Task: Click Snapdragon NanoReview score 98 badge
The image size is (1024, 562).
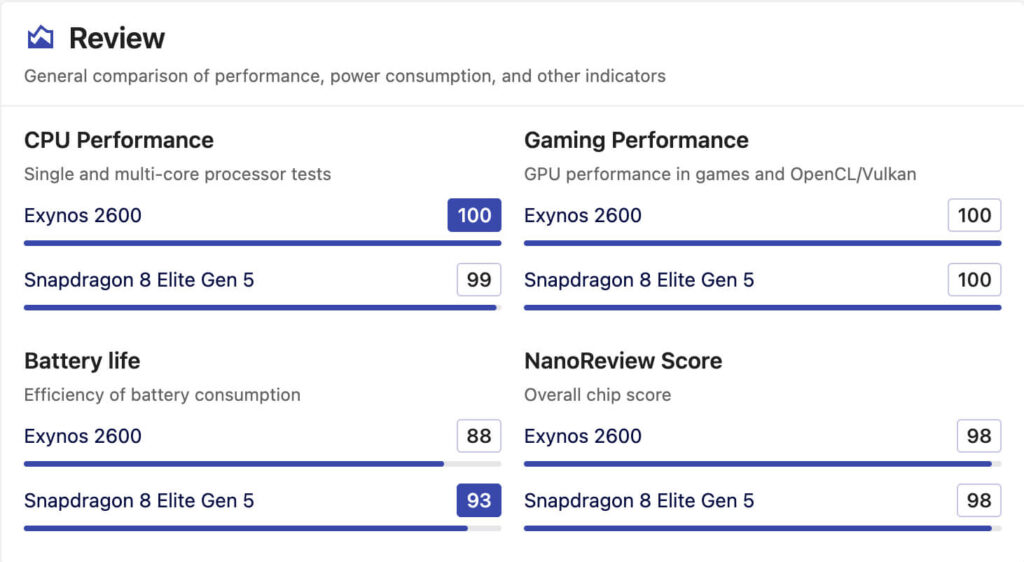Action: coord(979,500)
